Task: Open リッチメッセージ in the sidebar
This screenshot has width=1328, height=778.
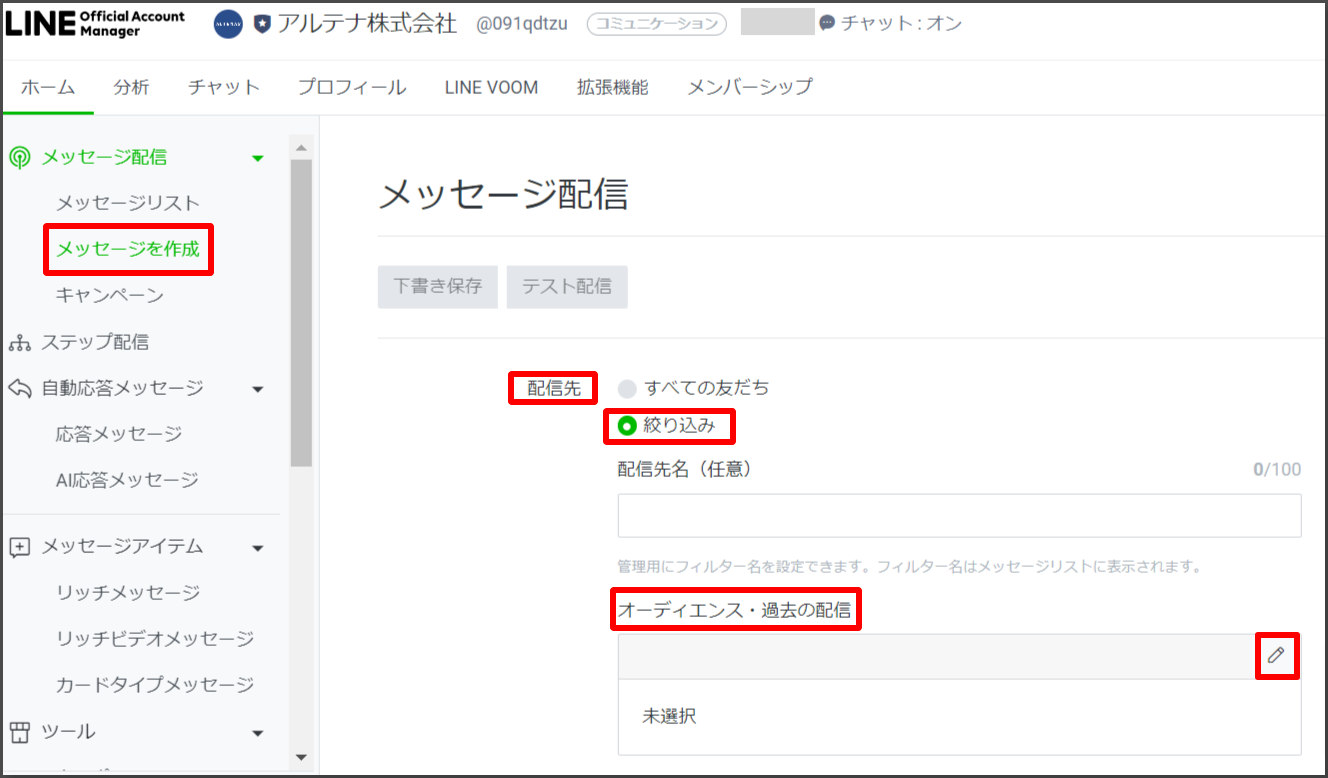Action: tap(128, 593)
